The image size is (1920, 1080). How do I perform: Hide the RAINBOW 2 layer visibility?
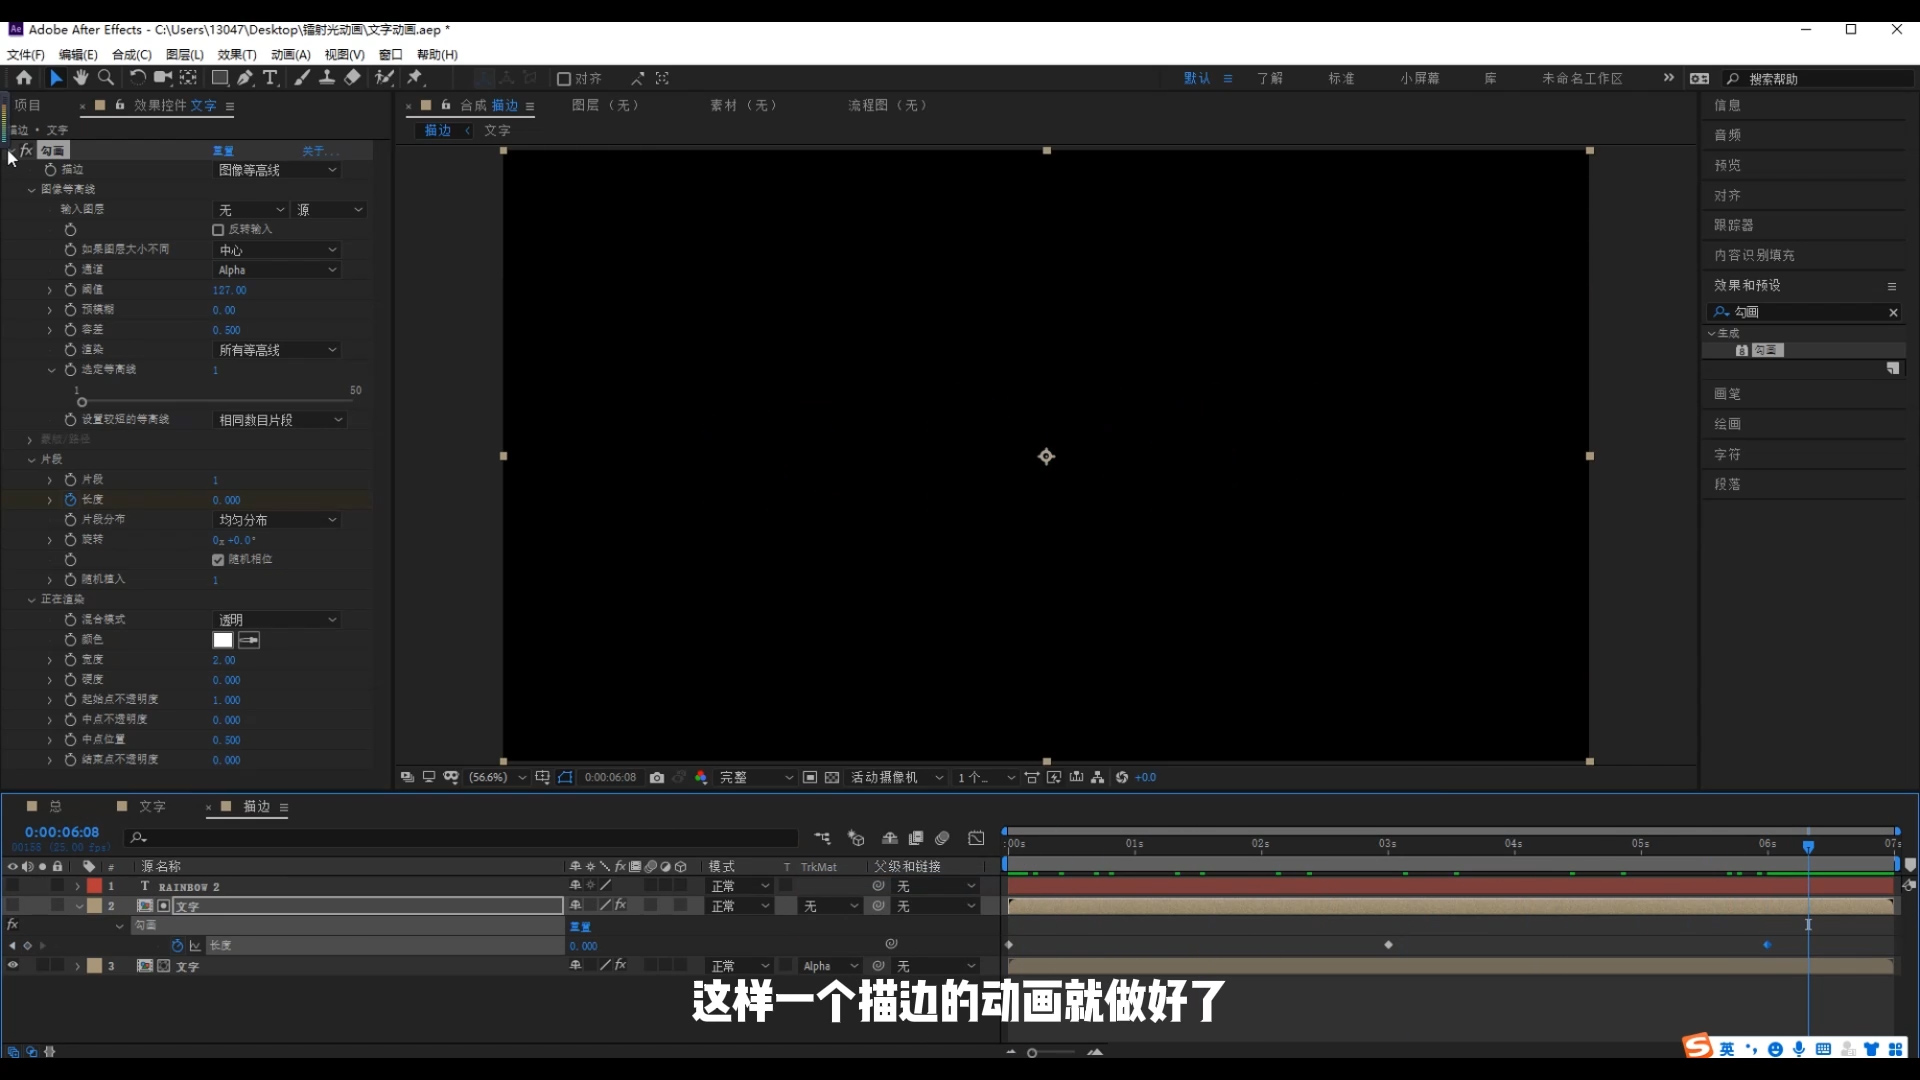(13, 886)
